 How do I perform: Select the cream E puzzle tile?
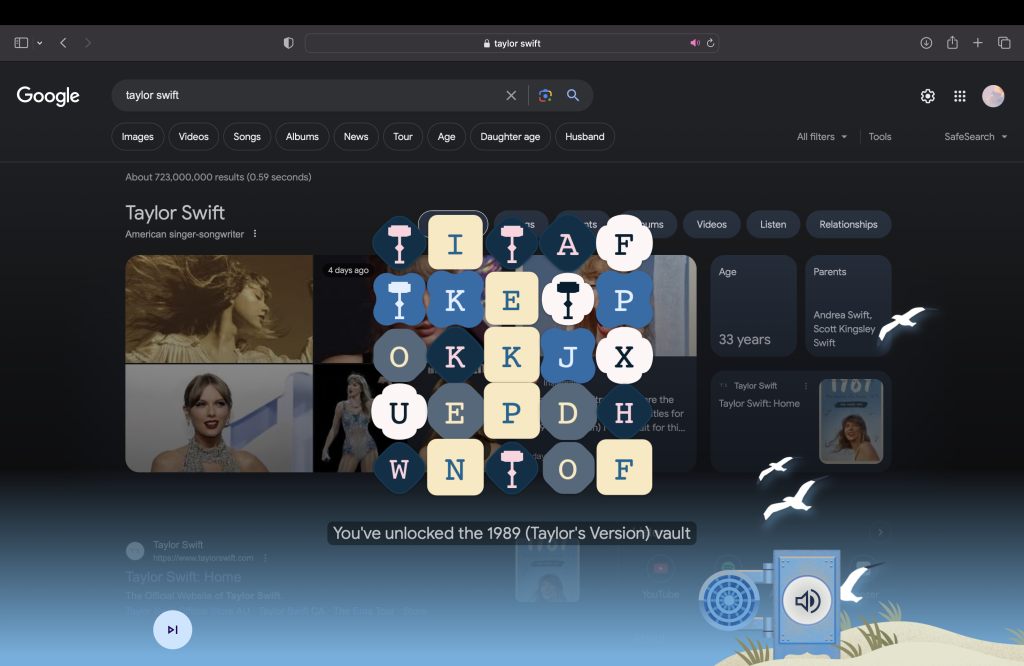coord(511,300)
